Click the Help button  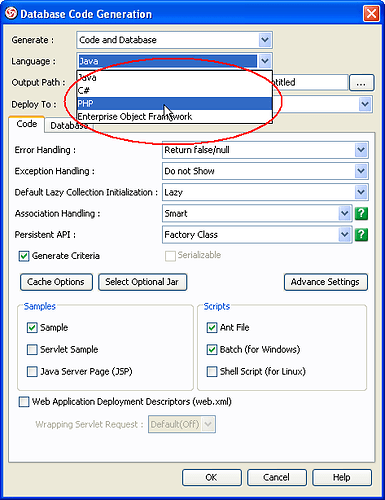pos(342,477)
